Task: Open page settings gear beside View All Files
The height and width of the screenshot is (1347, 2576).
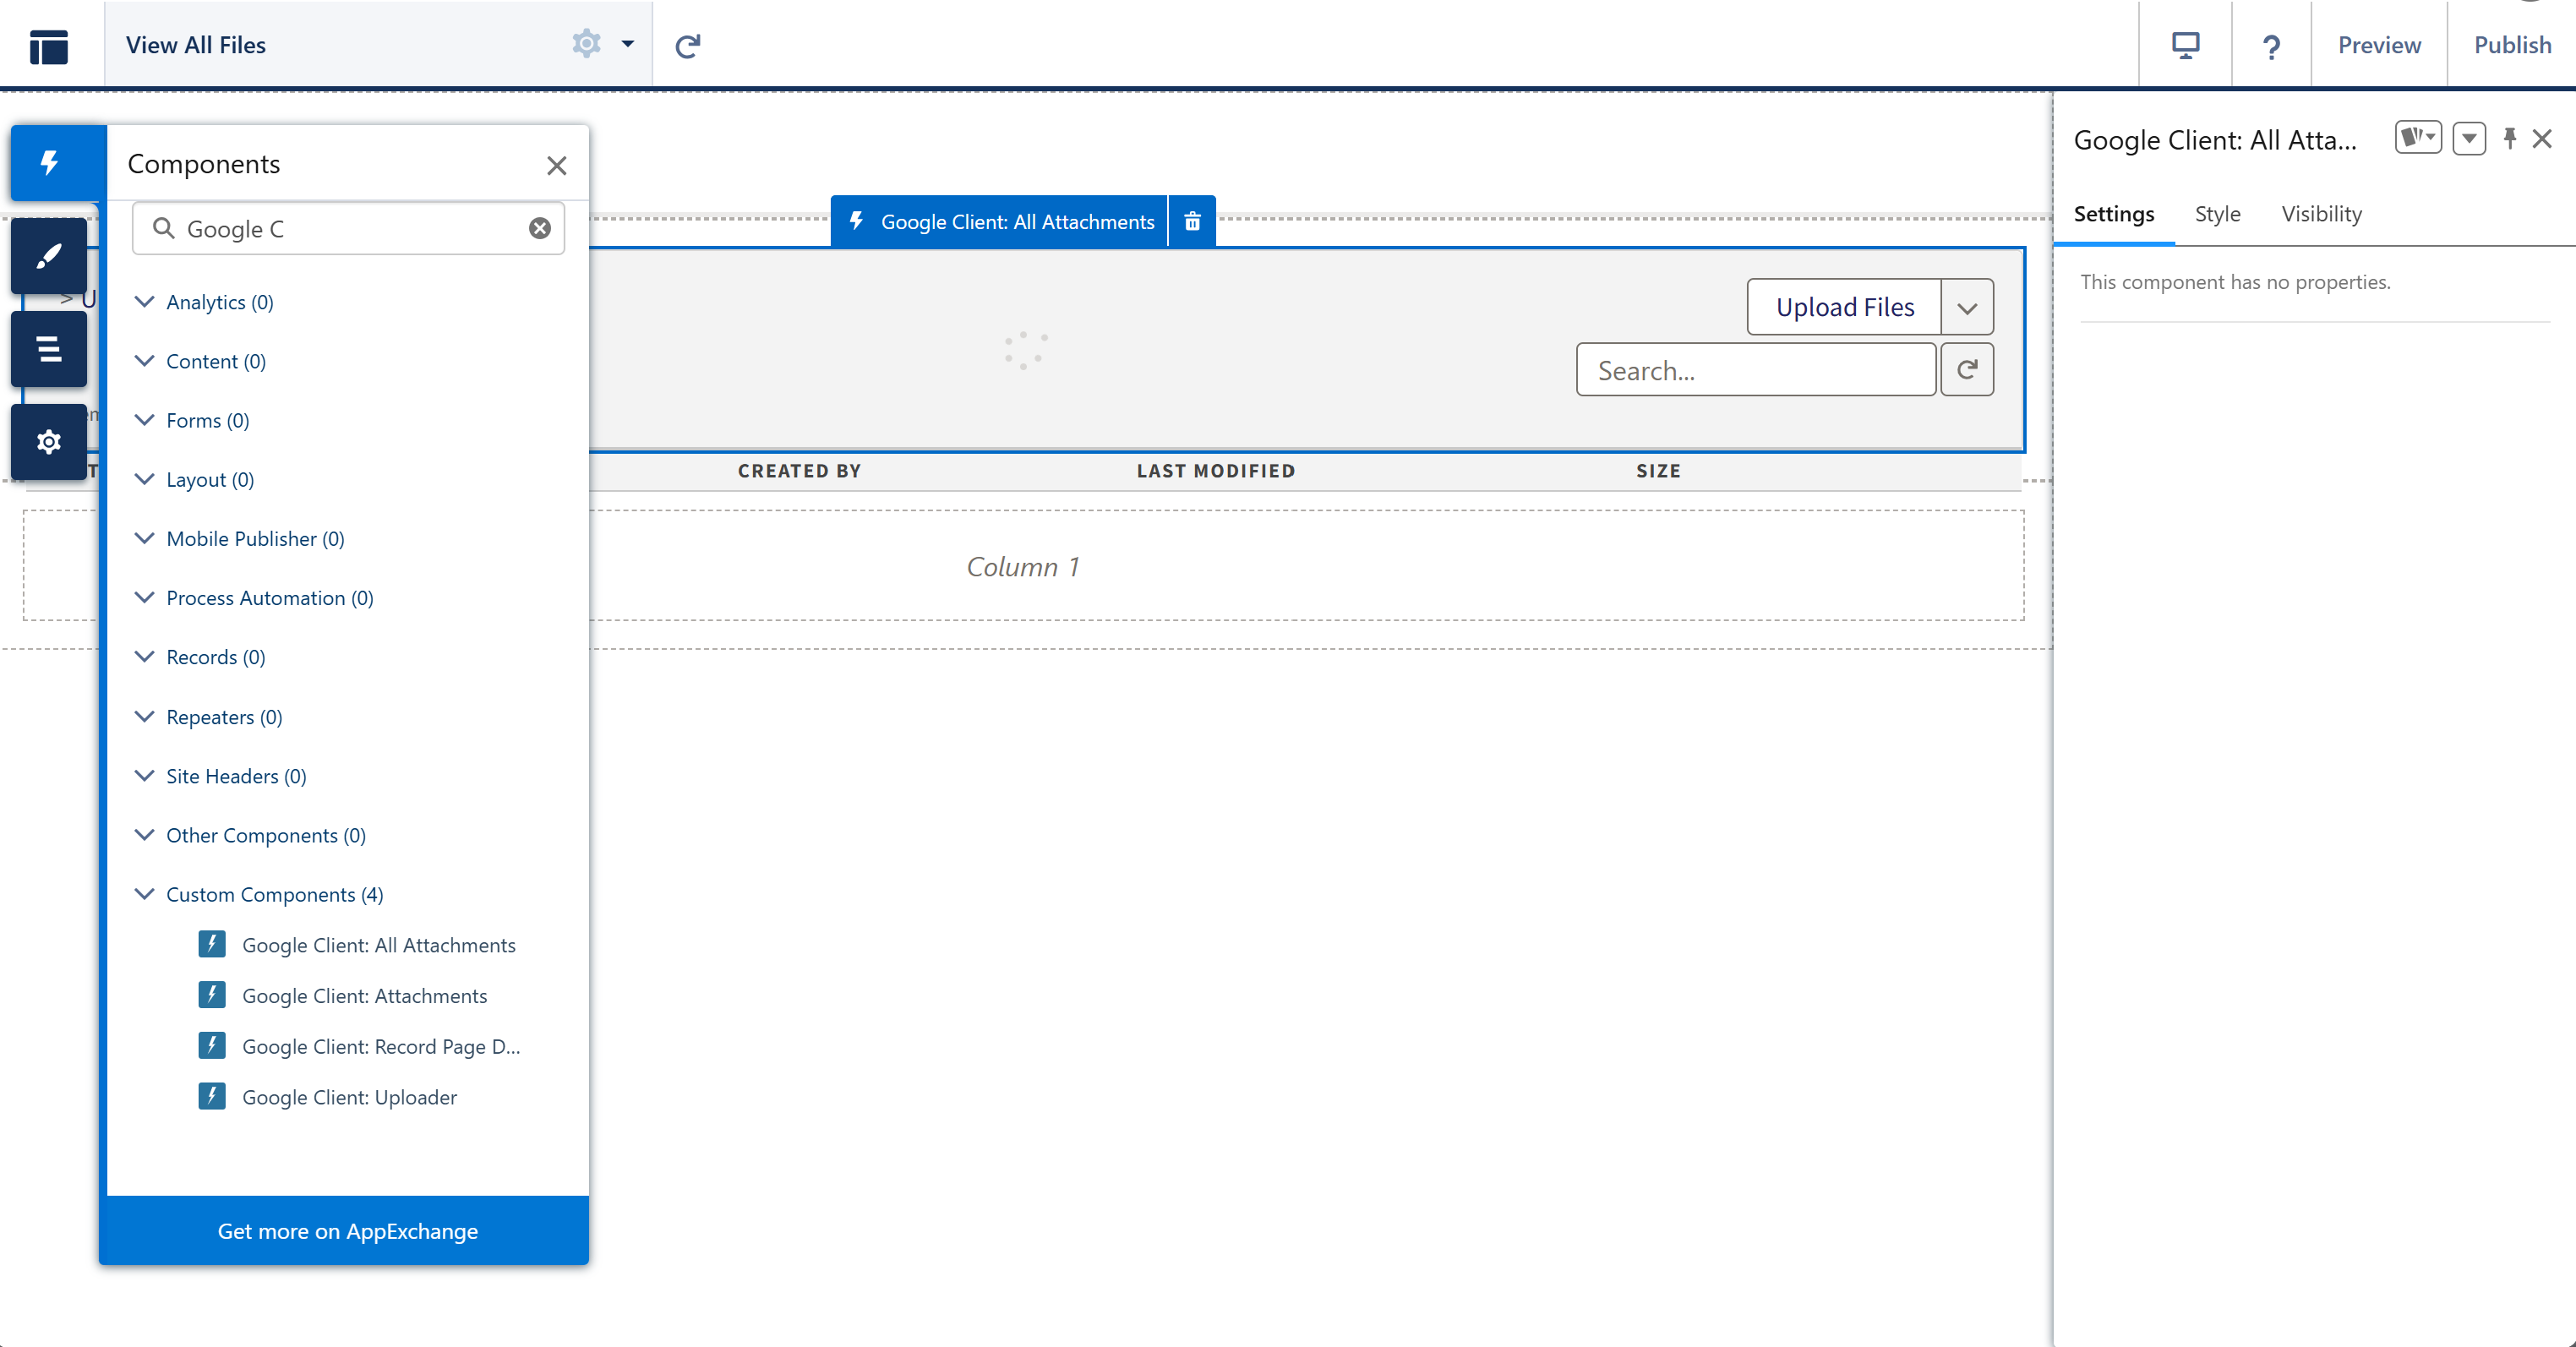Action: tap(586, 44)
